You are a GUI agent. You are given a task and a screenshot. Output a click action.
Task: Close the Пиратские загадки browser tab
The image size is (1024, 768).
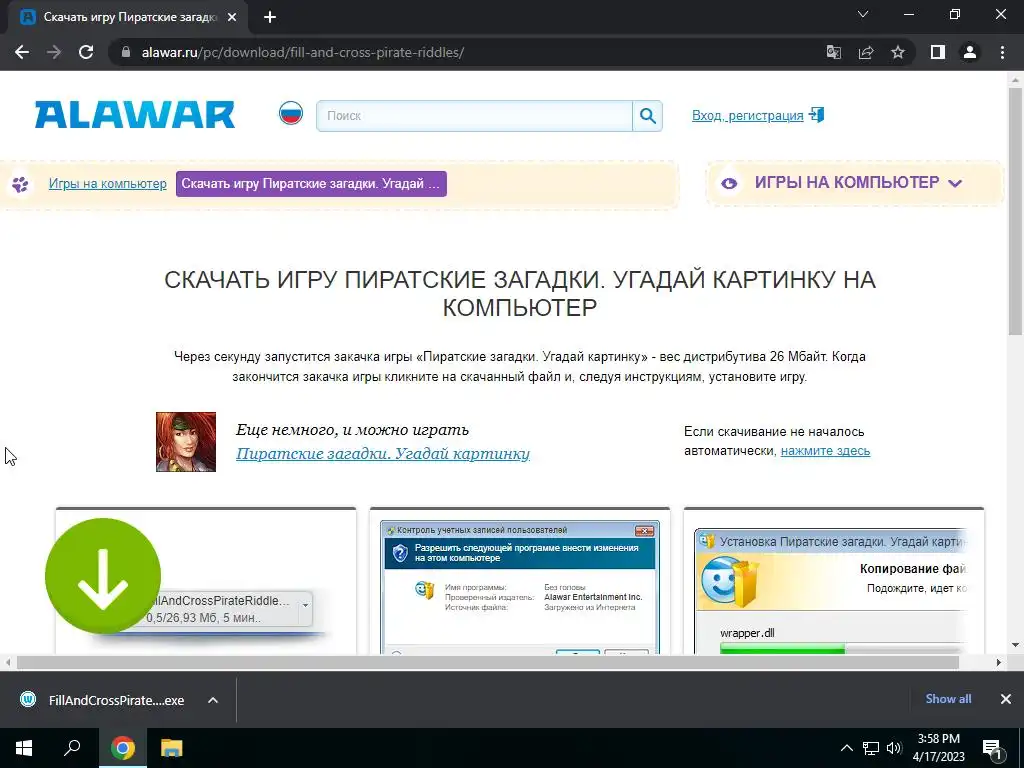tap(231, 18)
